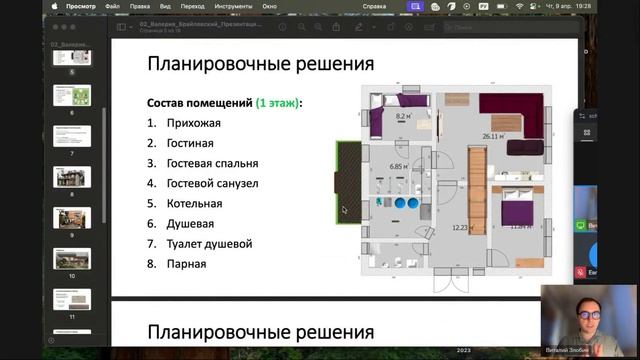Viewport: 640px width, 360px height.
Task: Open the highlight options dropdown arrow
Action: coord(373,27)
